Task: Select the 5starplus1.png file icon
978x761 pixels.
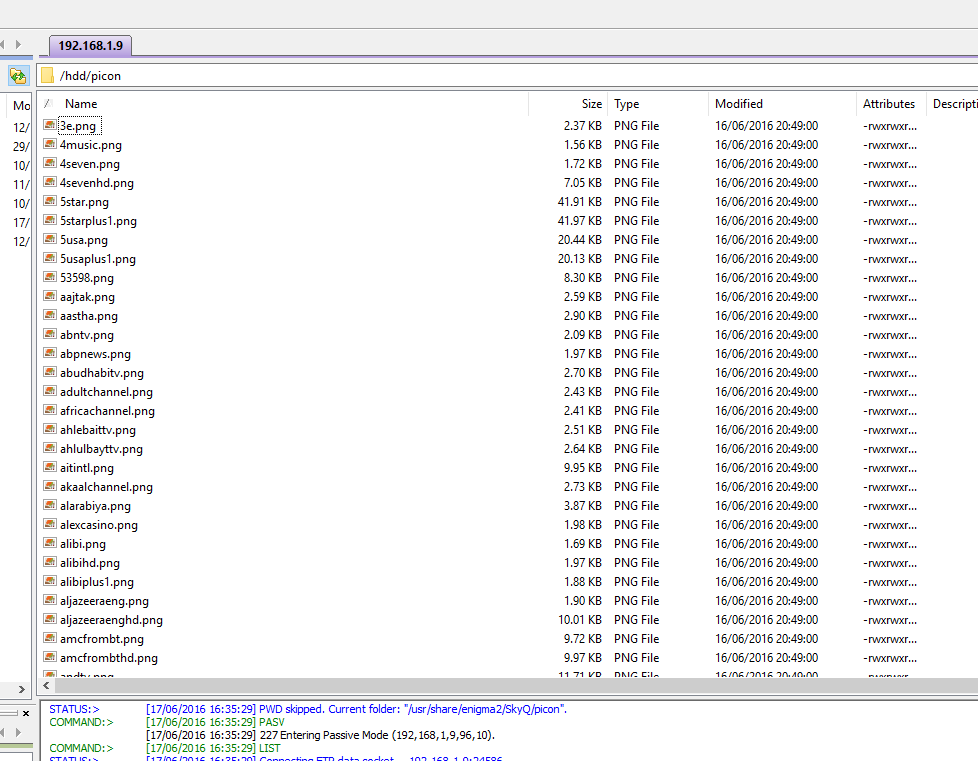Action: click(x=50, y=220)
